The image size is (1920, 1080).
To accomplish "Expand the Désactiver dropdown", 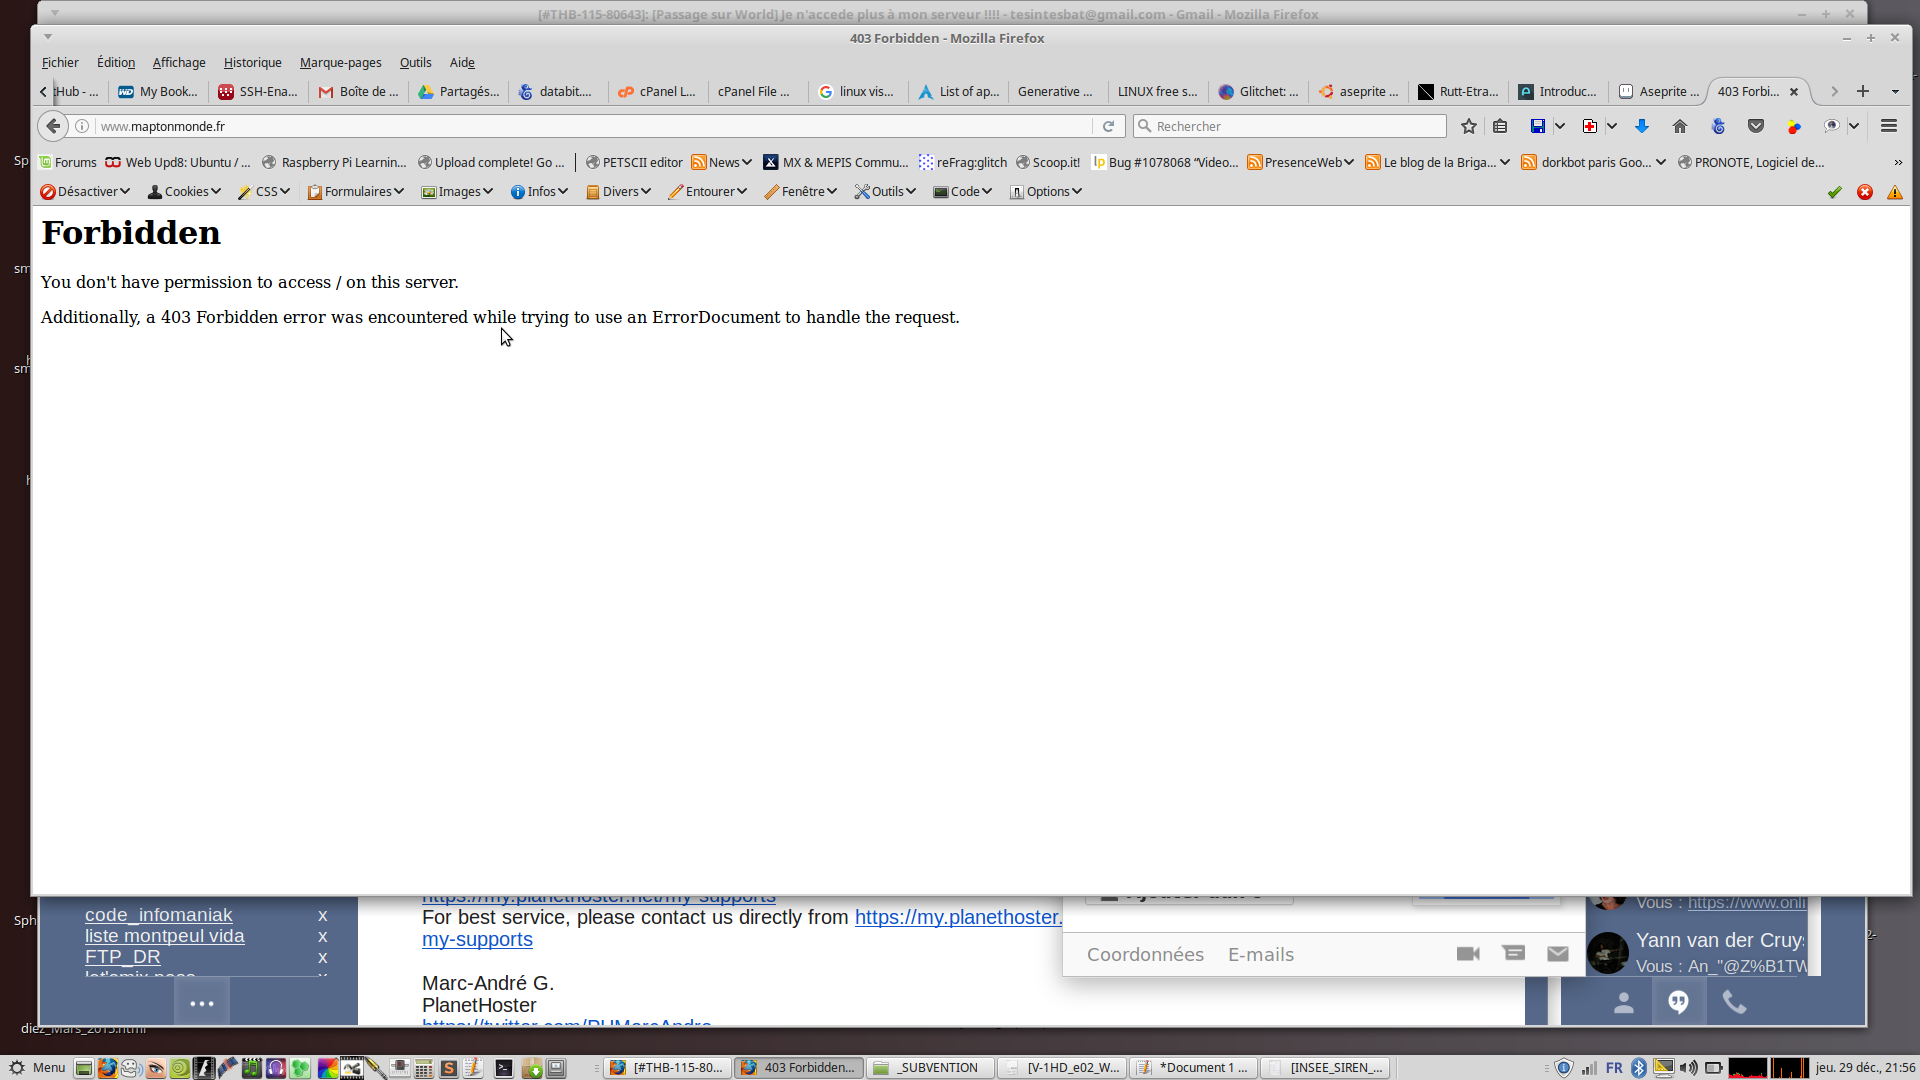I will (x=85, y=192).
